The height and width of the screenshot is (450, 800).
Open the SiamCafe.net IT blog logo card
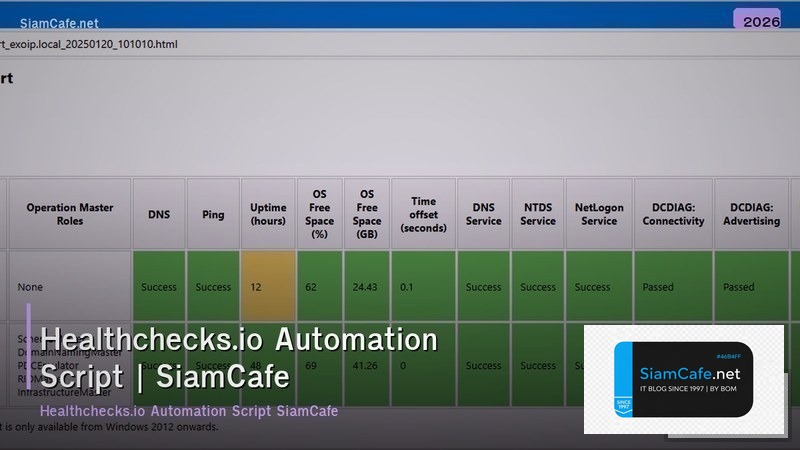pos(684,379)
